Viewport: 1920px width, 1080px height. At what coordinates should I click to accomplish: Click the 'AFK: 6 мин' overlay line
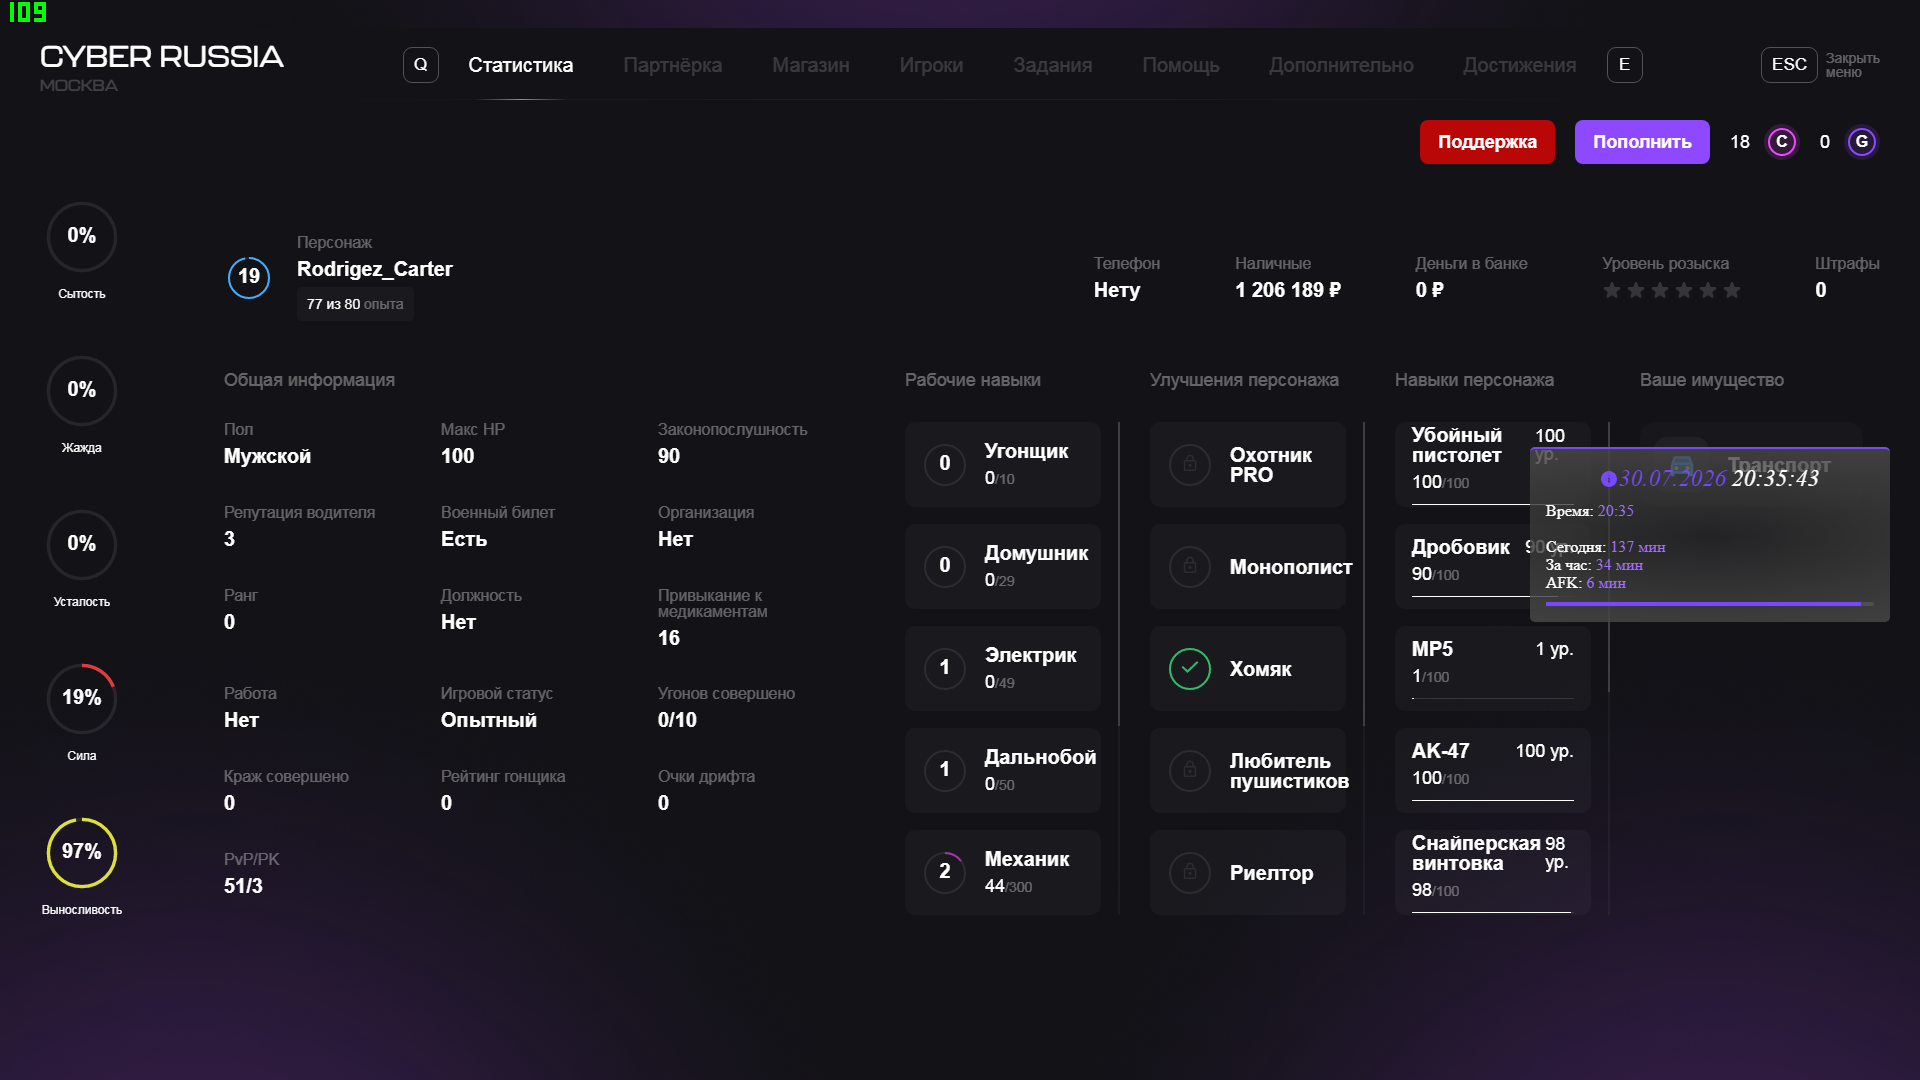[x=1586, y=583]
